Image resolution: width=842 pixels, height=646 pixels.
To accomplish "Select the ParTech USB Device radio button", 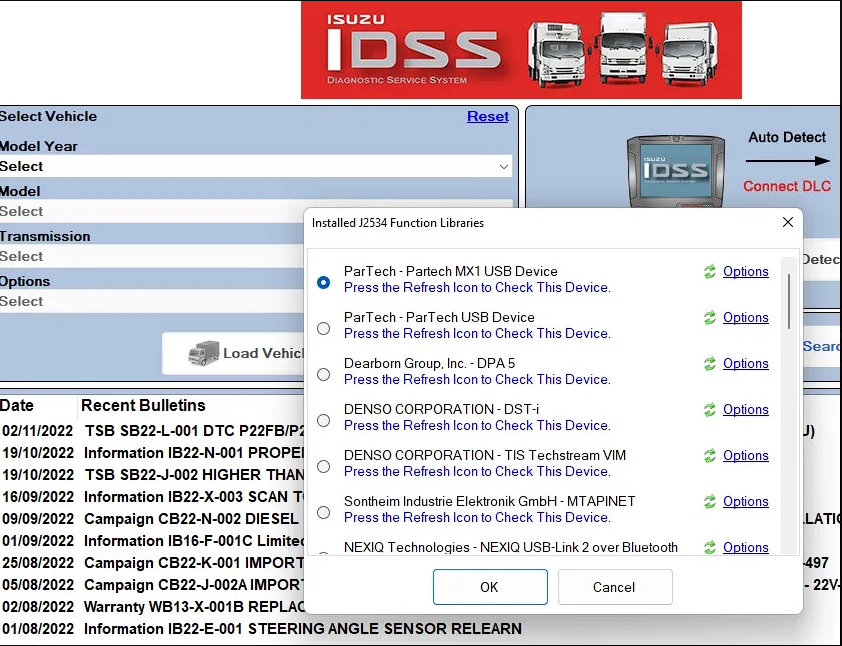I will [x=323, y=328].
